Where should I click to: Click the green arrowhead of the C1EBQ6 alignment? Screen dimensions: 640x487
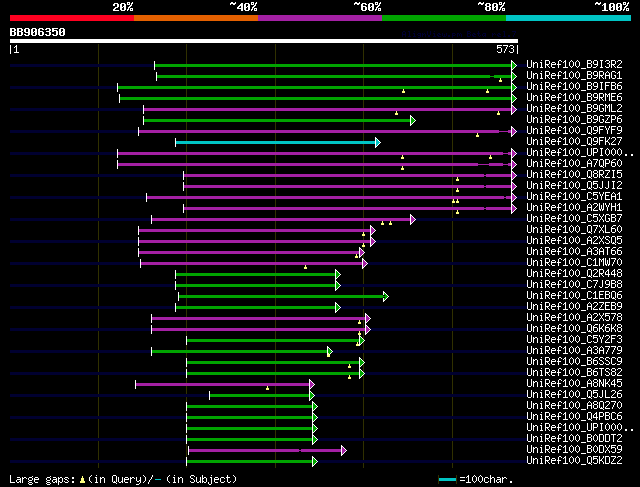point(386,297)
